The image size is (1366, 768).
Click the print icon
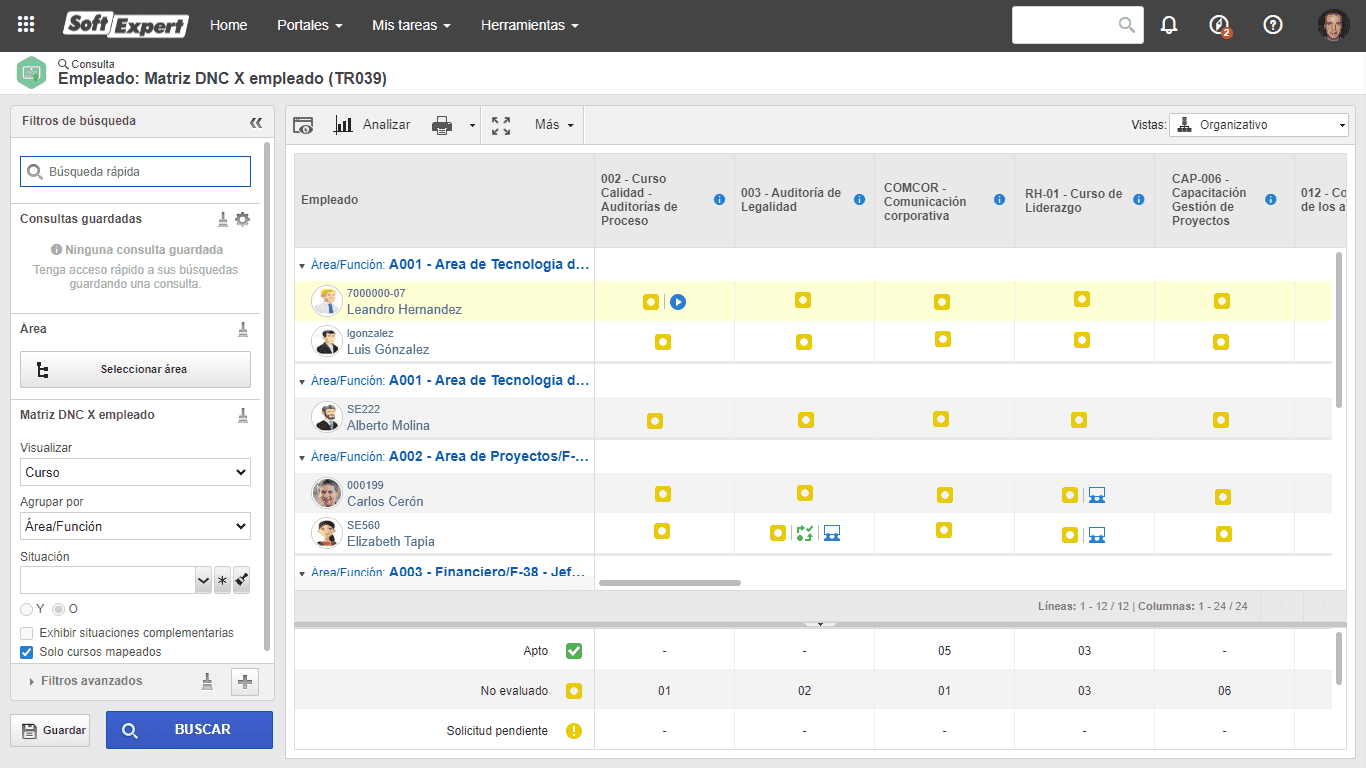[442, 125]
